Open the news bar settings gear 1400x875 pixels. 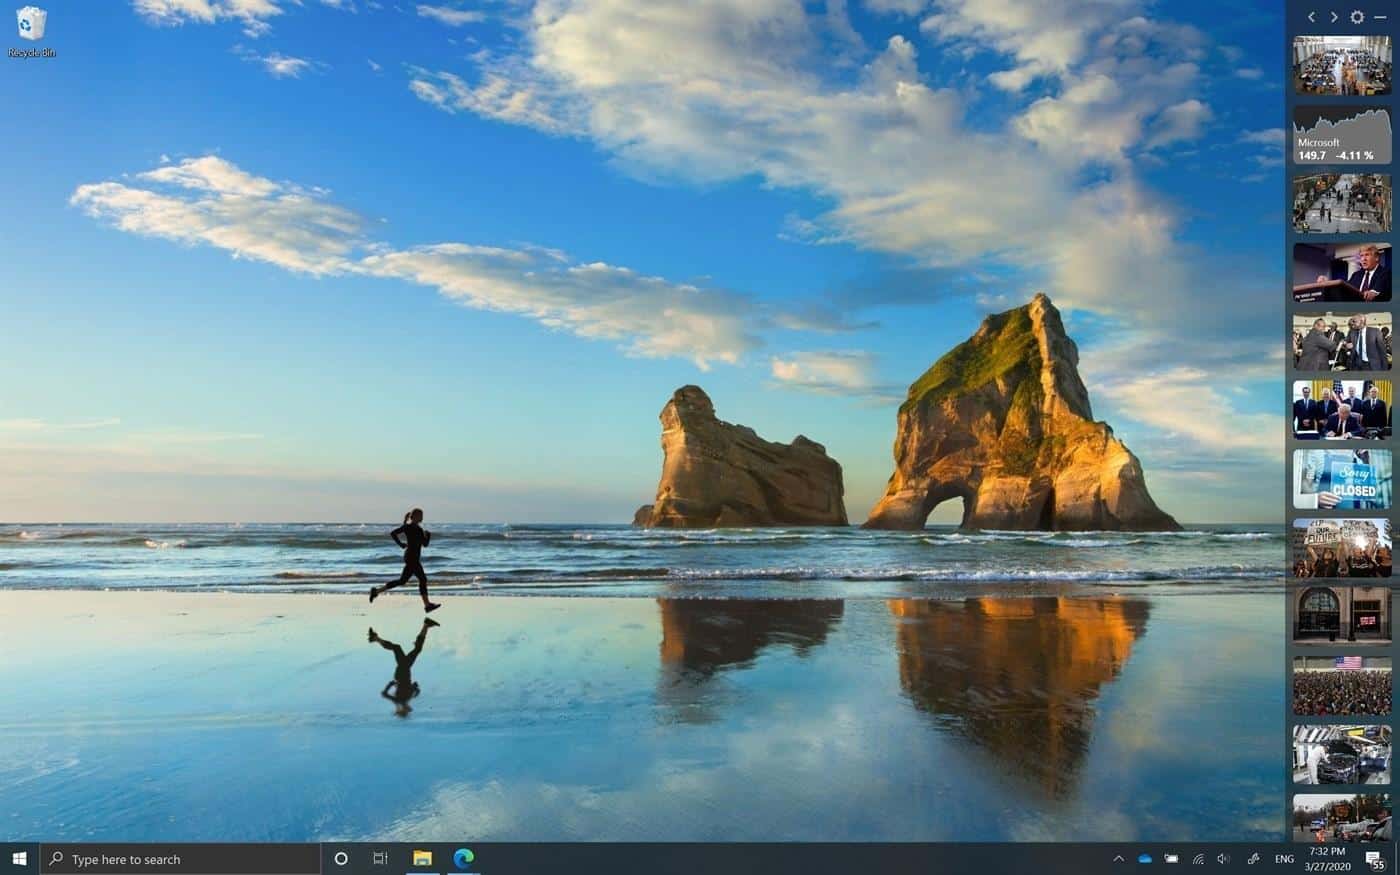click(x=1357, y=17)
